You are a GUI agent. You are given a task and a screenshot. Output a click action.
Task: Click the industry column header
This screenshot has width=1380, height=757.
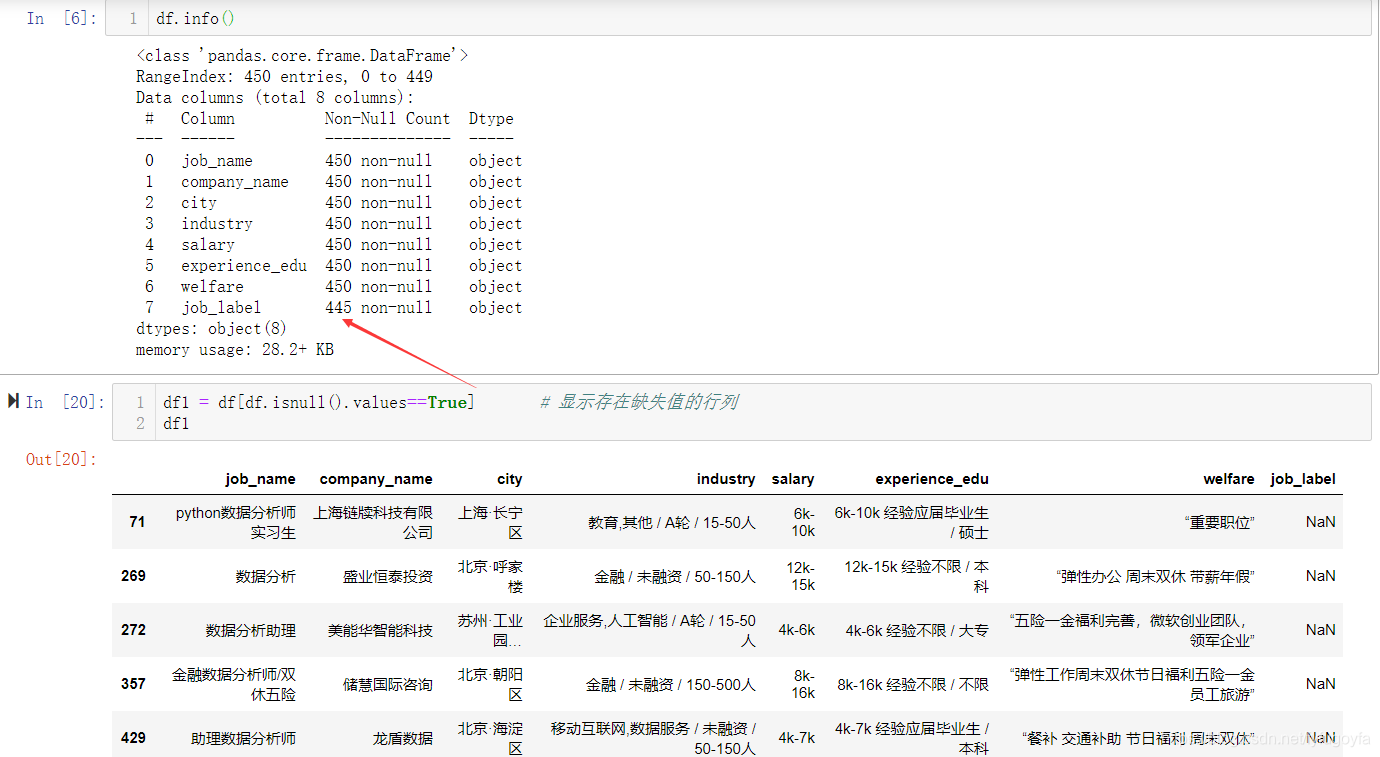coord(726,479)
